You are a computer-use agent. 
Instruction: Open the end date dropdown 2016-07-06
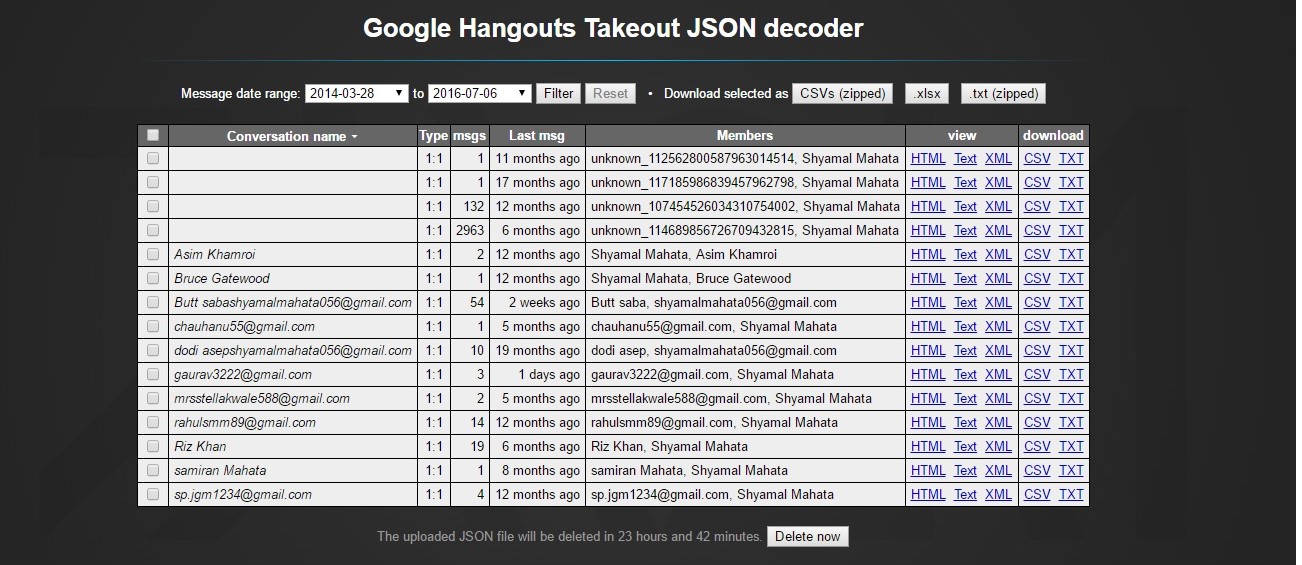click(480, 93)
